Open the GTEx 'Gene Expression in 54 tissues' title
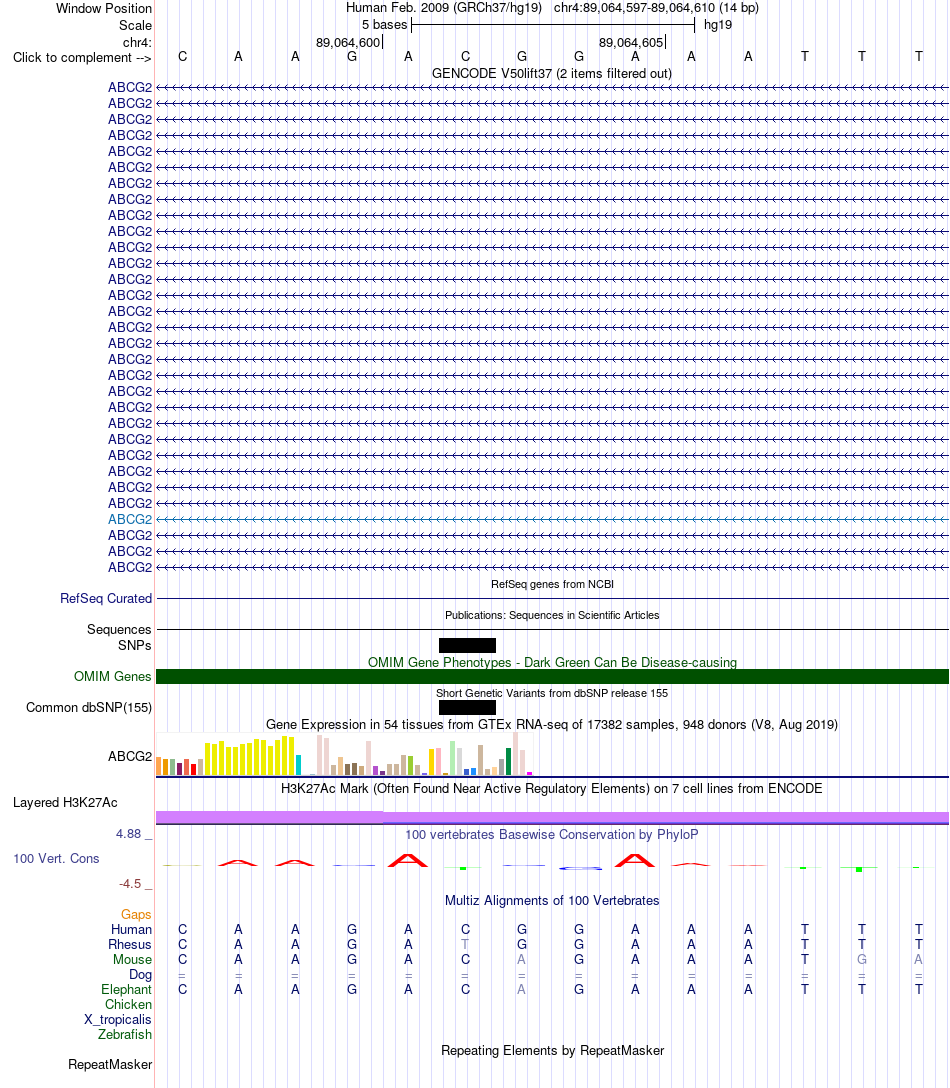 click(552, 724)
